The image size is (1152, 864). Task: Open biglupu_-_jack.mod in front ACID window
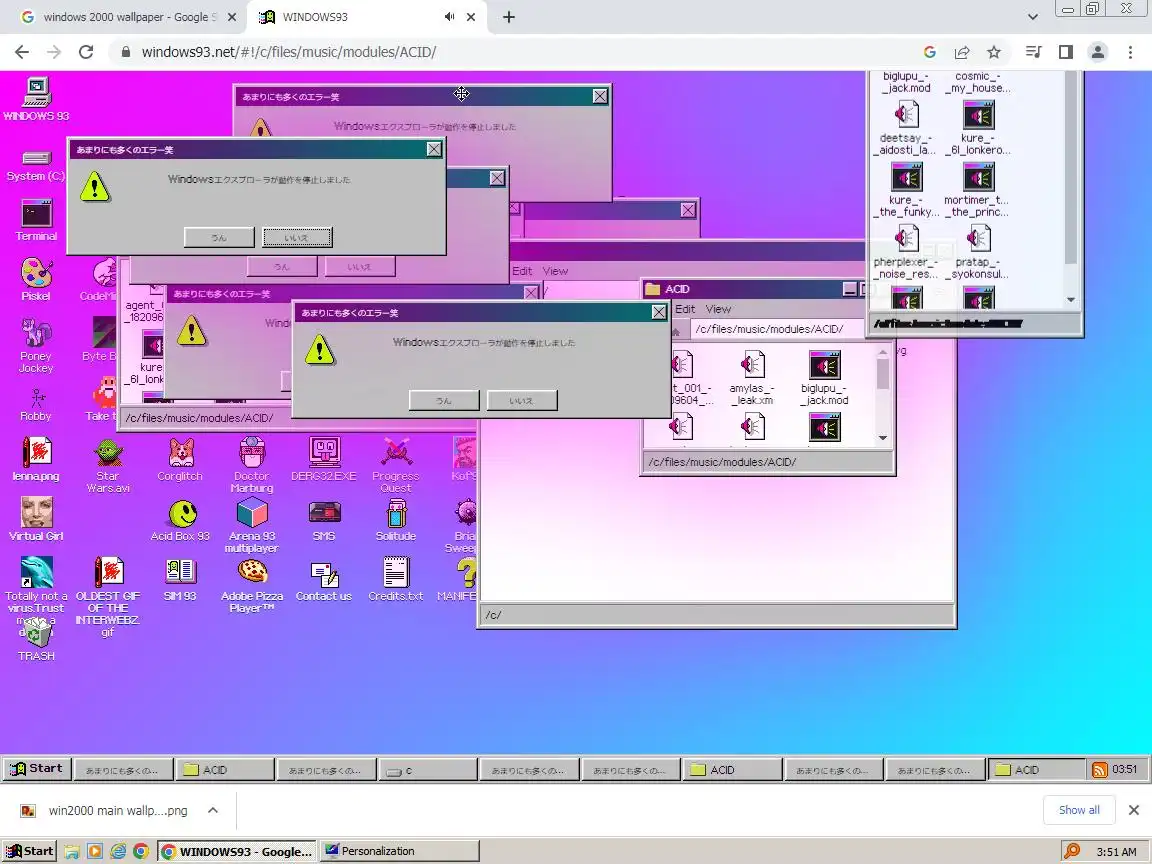pos(824,378)
